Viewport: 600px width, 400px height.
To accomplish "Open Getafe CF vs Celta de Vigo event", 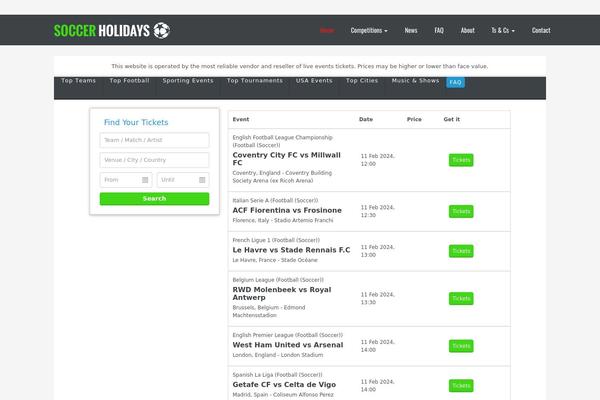I will (x=284, y=385).
